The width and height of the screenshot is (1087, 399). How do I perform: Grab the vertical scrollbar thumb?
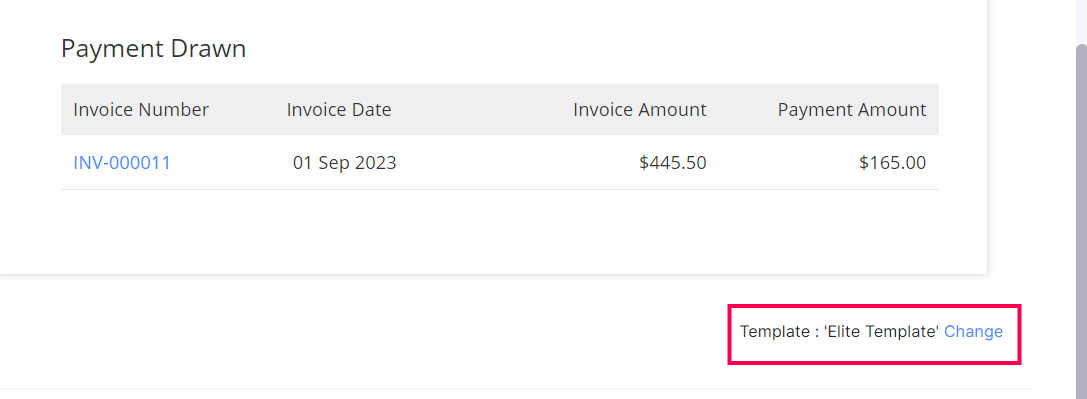coord(1081,222)
